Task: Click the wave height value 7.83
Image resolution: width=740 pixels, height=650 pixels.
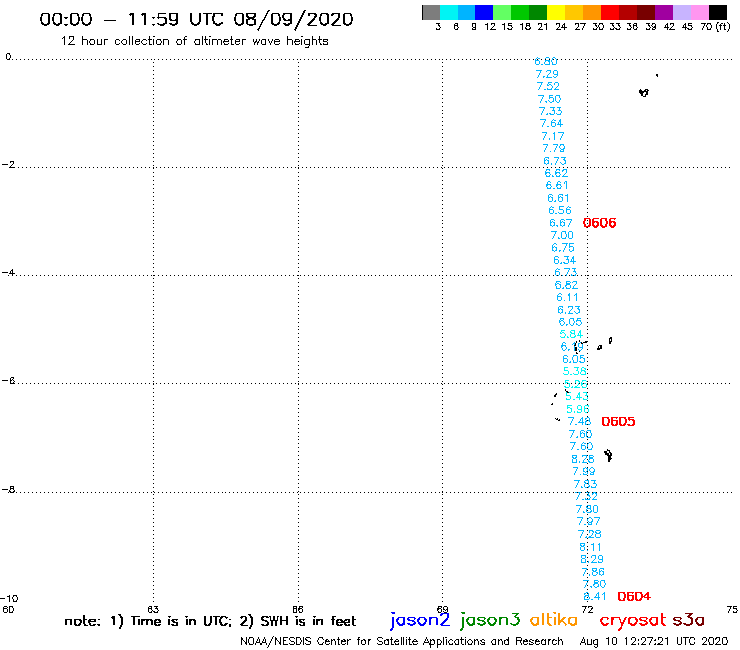Action: coord(585,484)
